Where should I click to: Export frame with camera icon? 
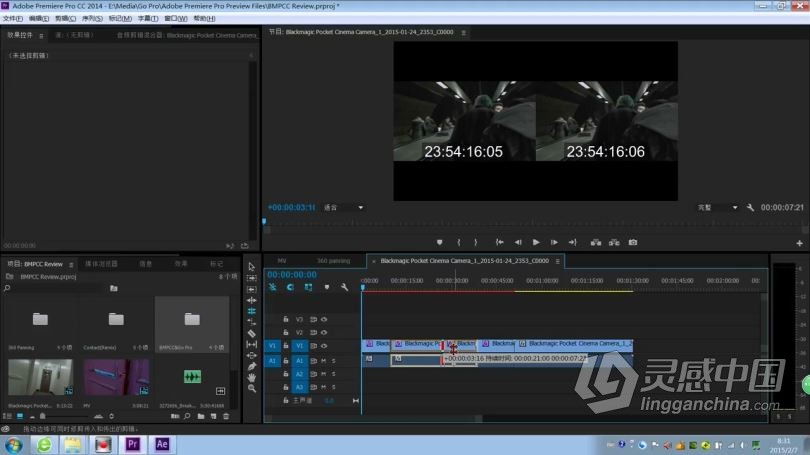pos(633,242)
